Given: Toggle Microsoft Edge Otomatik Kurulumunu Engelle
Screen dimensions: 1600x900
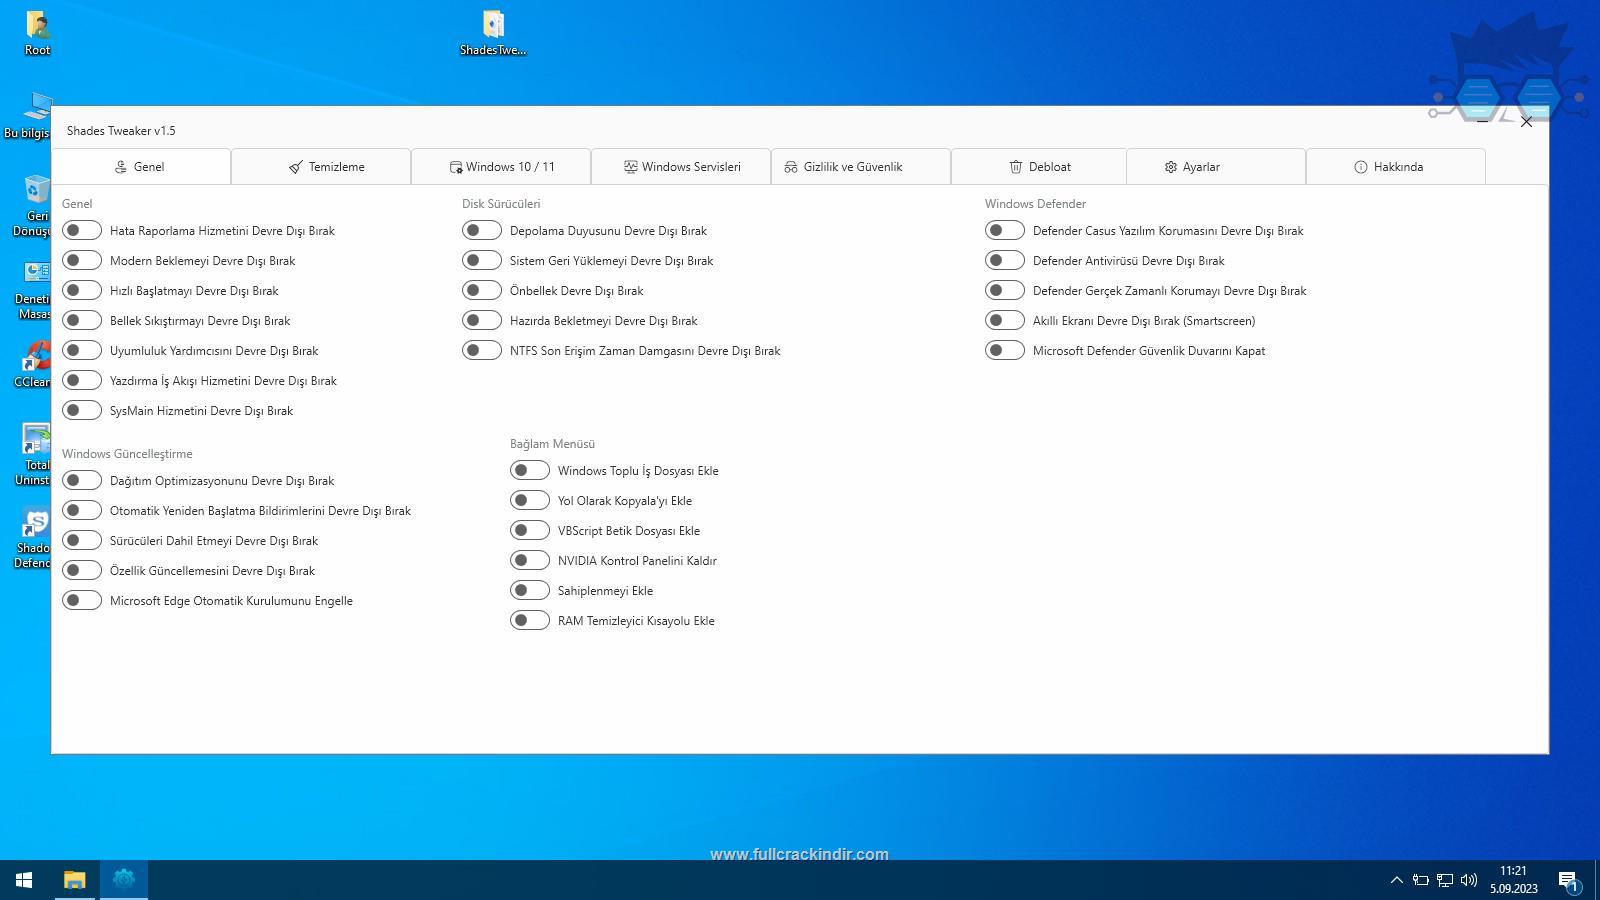Looking at the screenshot, I should [82, 600].
